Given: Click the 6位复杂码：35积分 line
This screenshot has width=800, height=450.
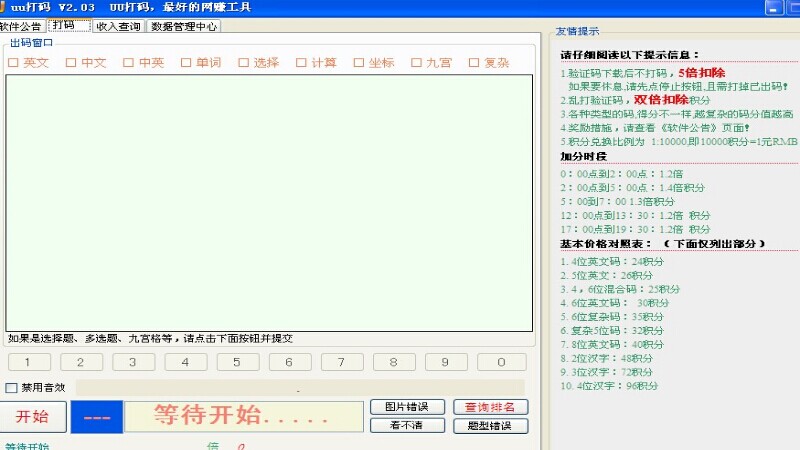Looking at the screenshot, I should 612,317.
